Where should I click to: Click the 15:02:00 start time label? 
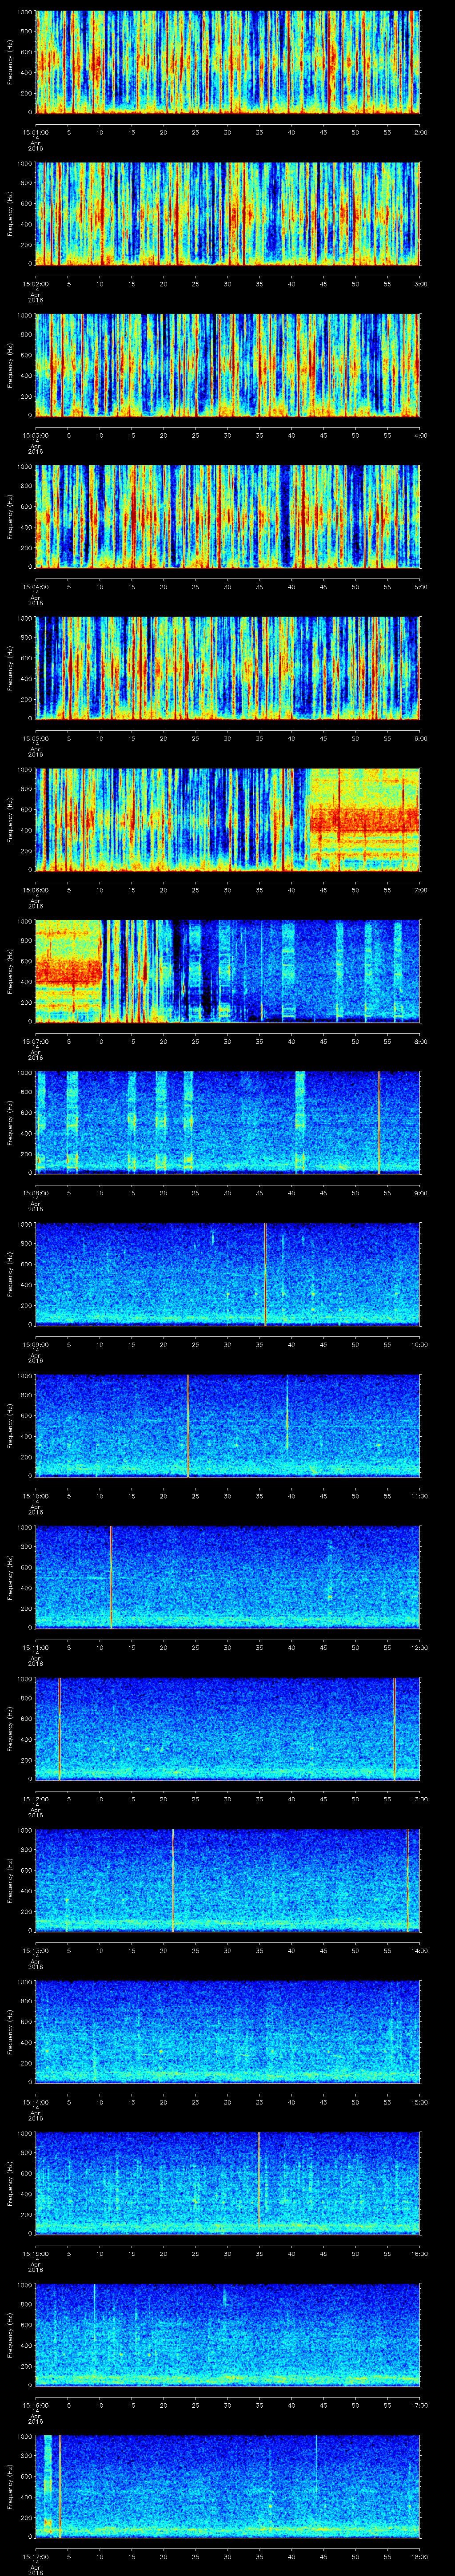(36, 284)
